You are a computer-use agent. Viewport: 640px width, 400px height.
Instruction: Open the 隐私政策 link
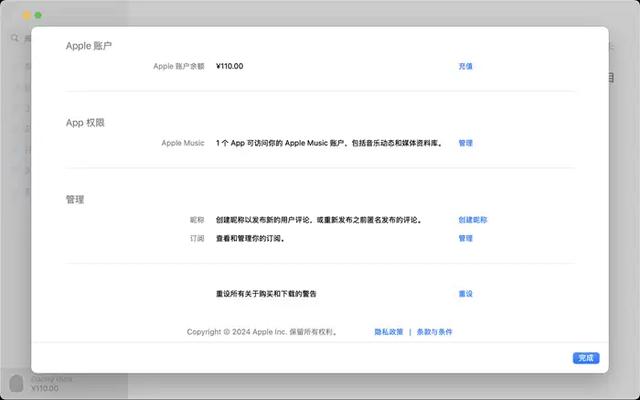pyautogui.click(x=389, y=331)
